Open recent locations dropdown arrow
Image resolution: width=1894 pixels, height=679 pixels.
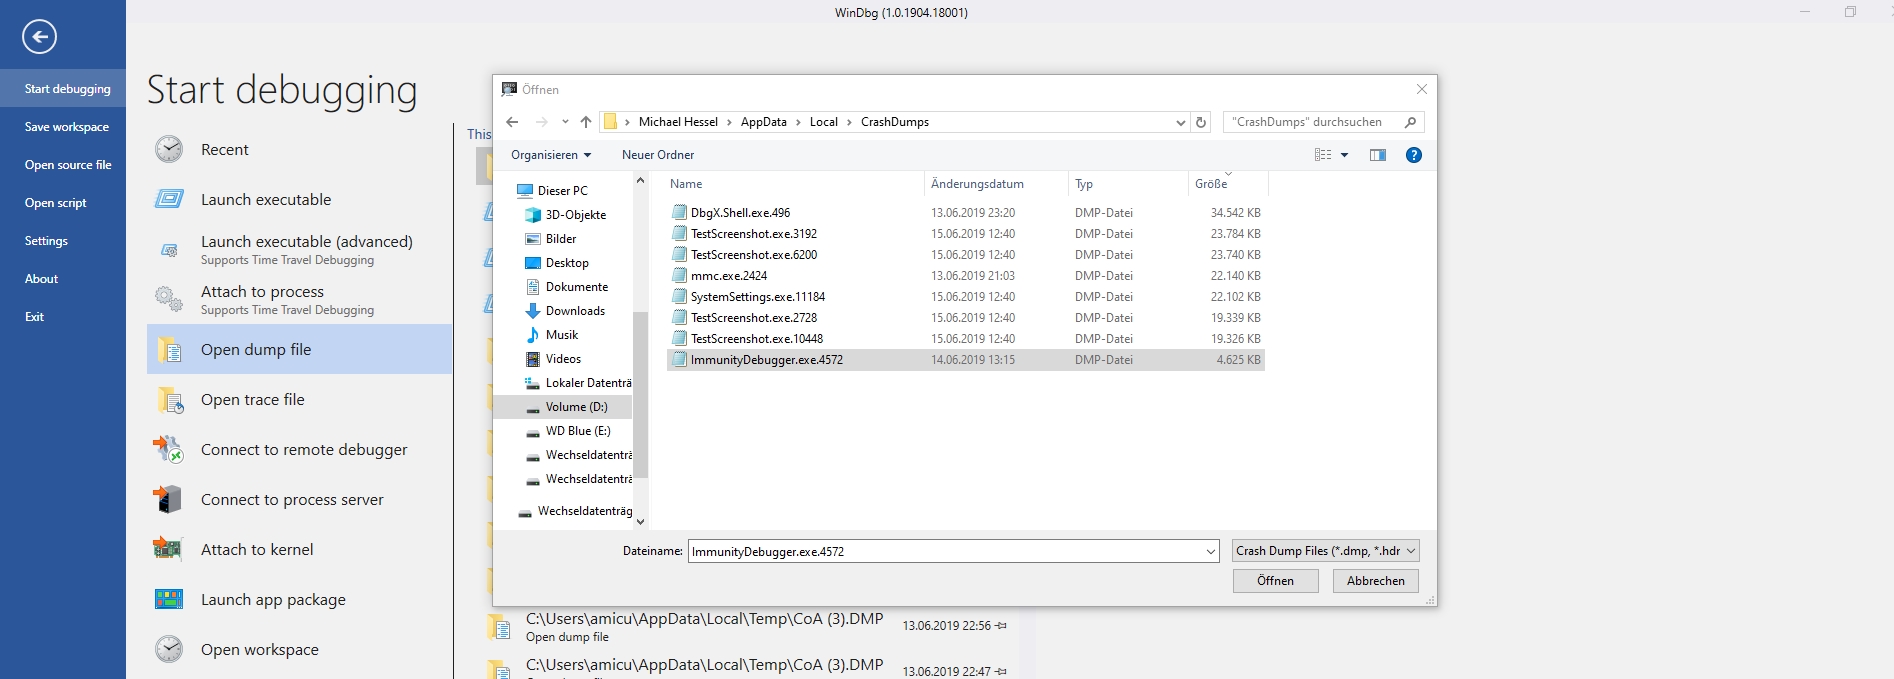(565, 122)
